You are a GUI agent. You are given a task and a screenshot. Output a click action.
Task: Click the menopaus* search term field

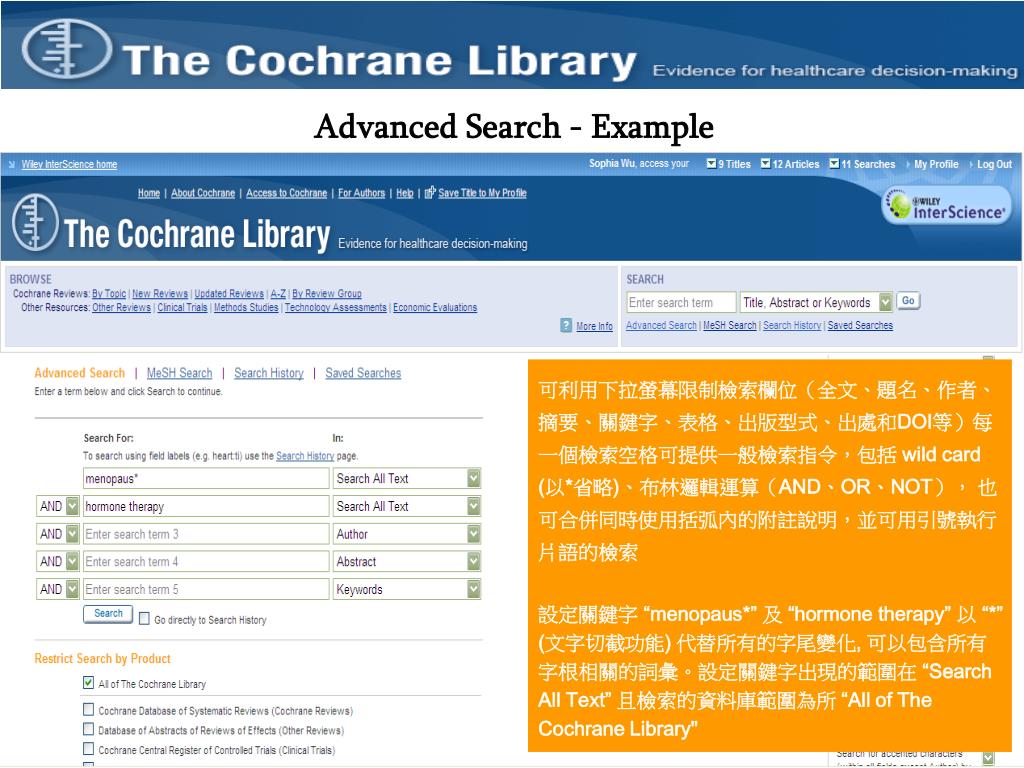tap(206, 478)
